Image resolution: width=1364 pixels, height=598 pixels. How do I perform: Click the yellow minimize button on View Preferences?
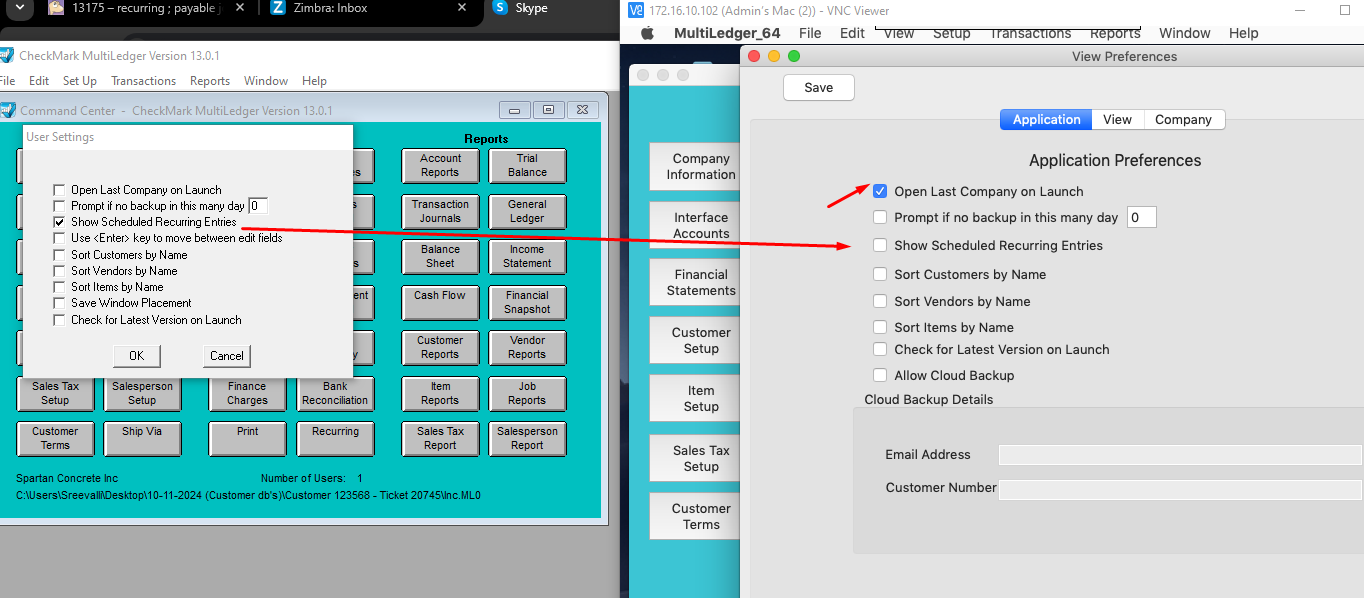point(775,56)
